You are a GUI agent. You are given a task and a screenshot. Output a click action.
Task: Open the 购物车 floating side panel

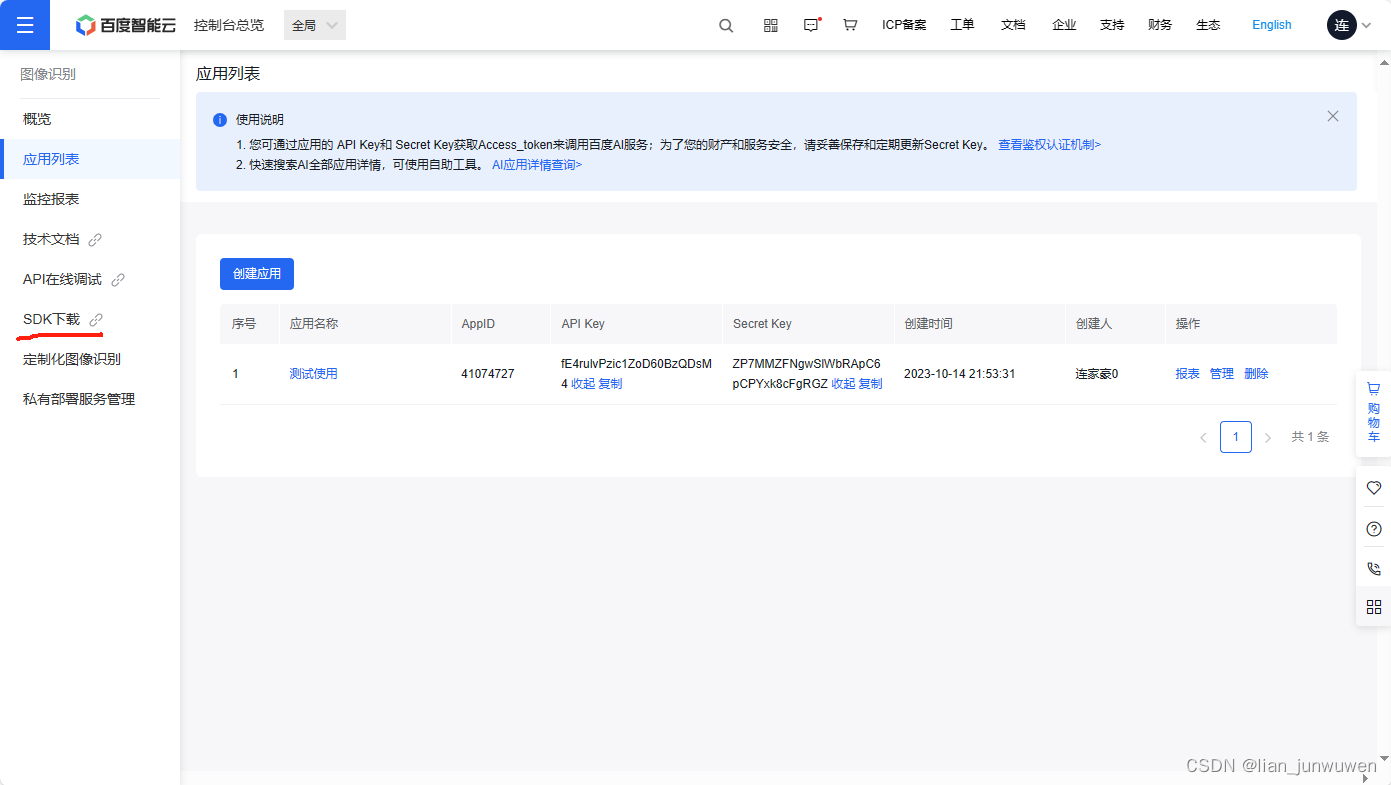pos(1374,412)
